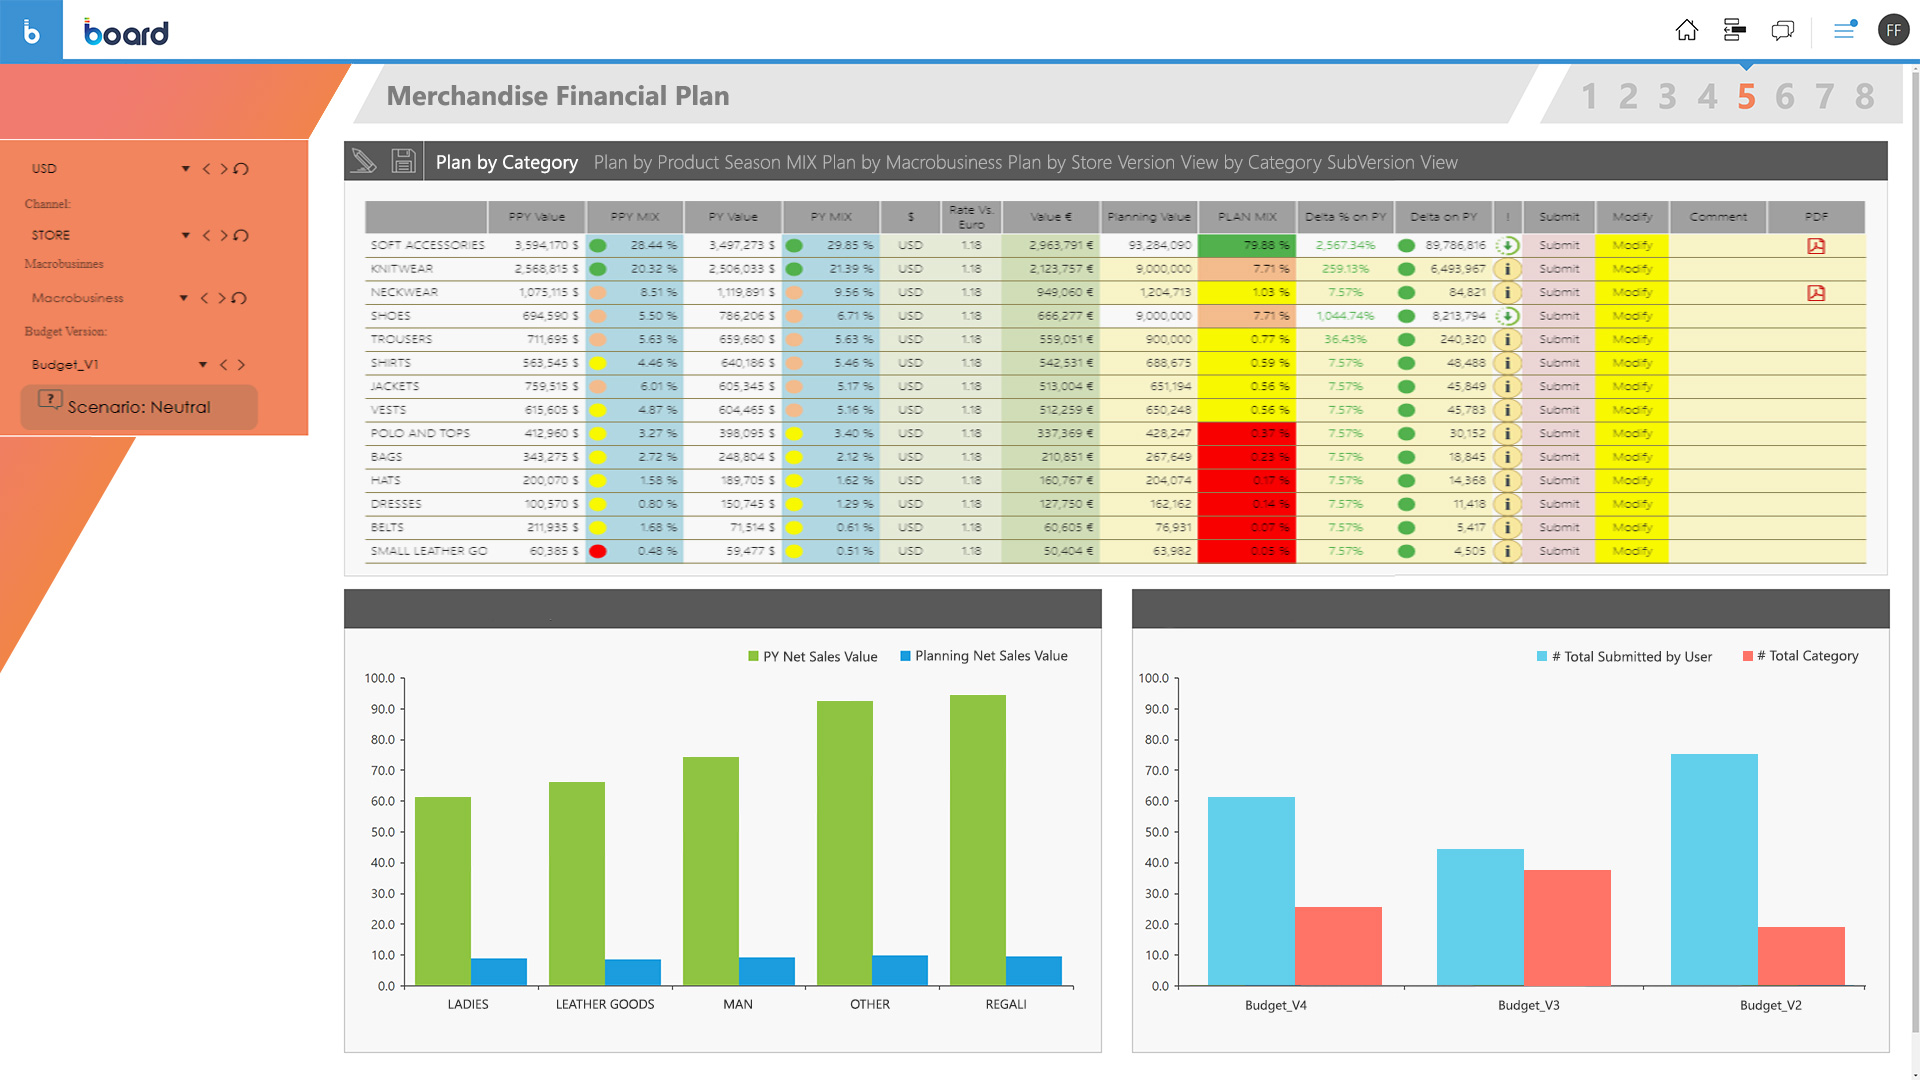Screen dimensions: 1920x1080
Task: Switch to screen 3 in the pager
Action: pos(1667,96)
